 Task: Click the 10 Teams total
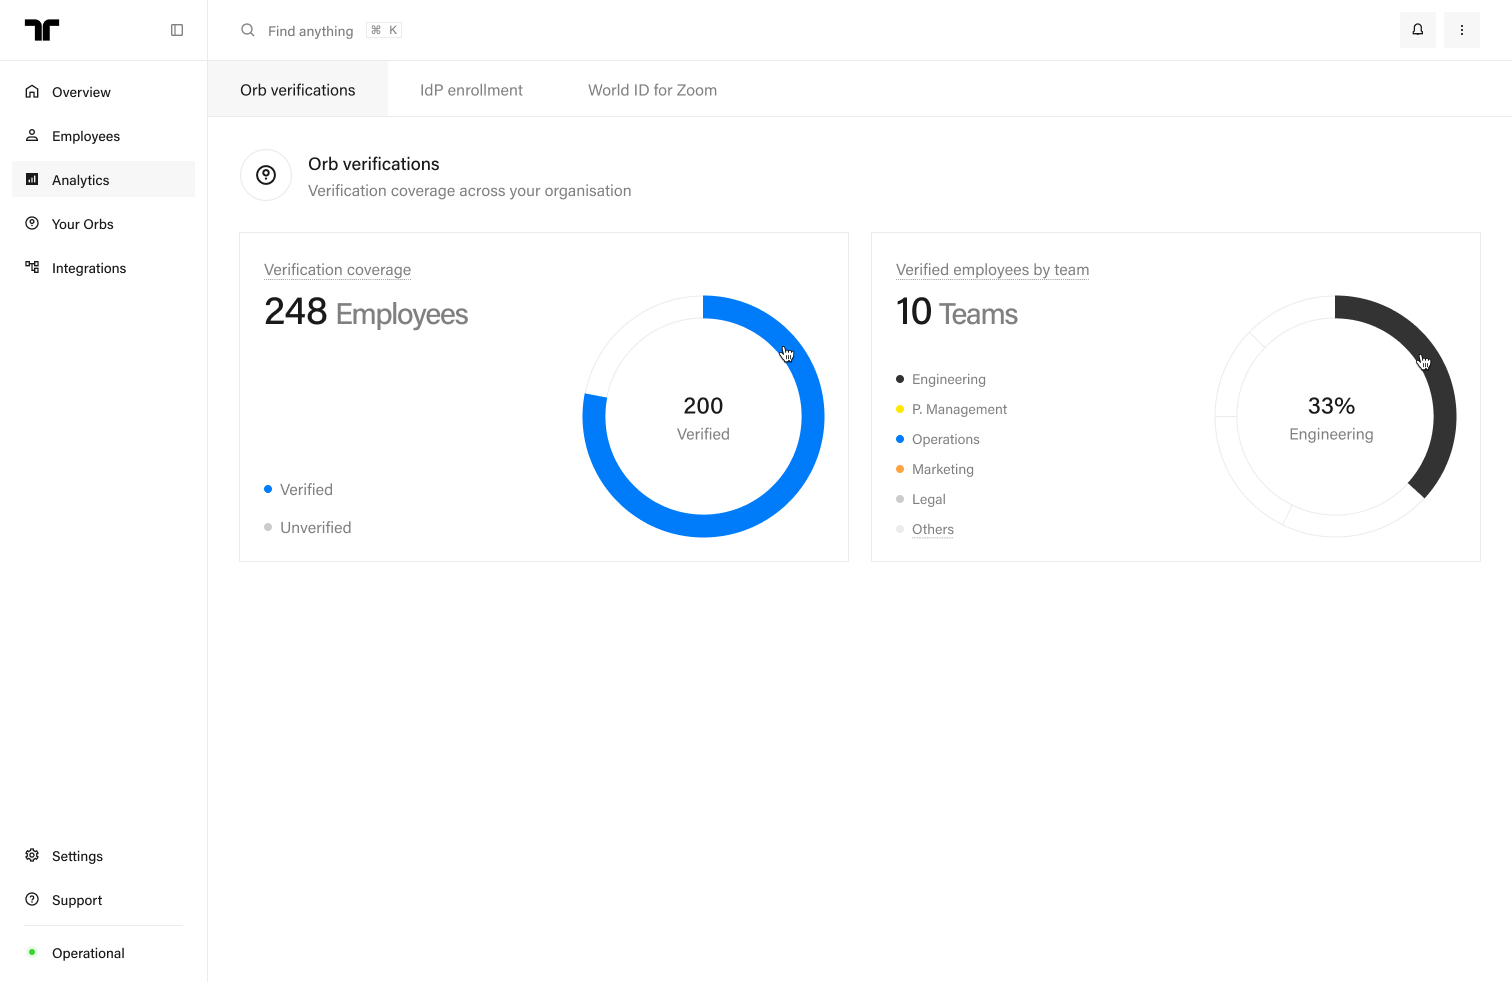click(x=957, y=312)
